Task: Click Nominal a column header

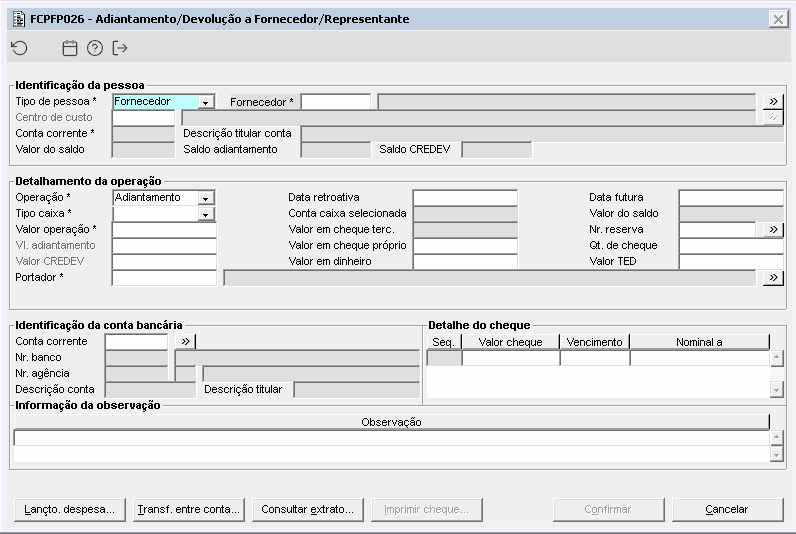Action: [700, 342]
